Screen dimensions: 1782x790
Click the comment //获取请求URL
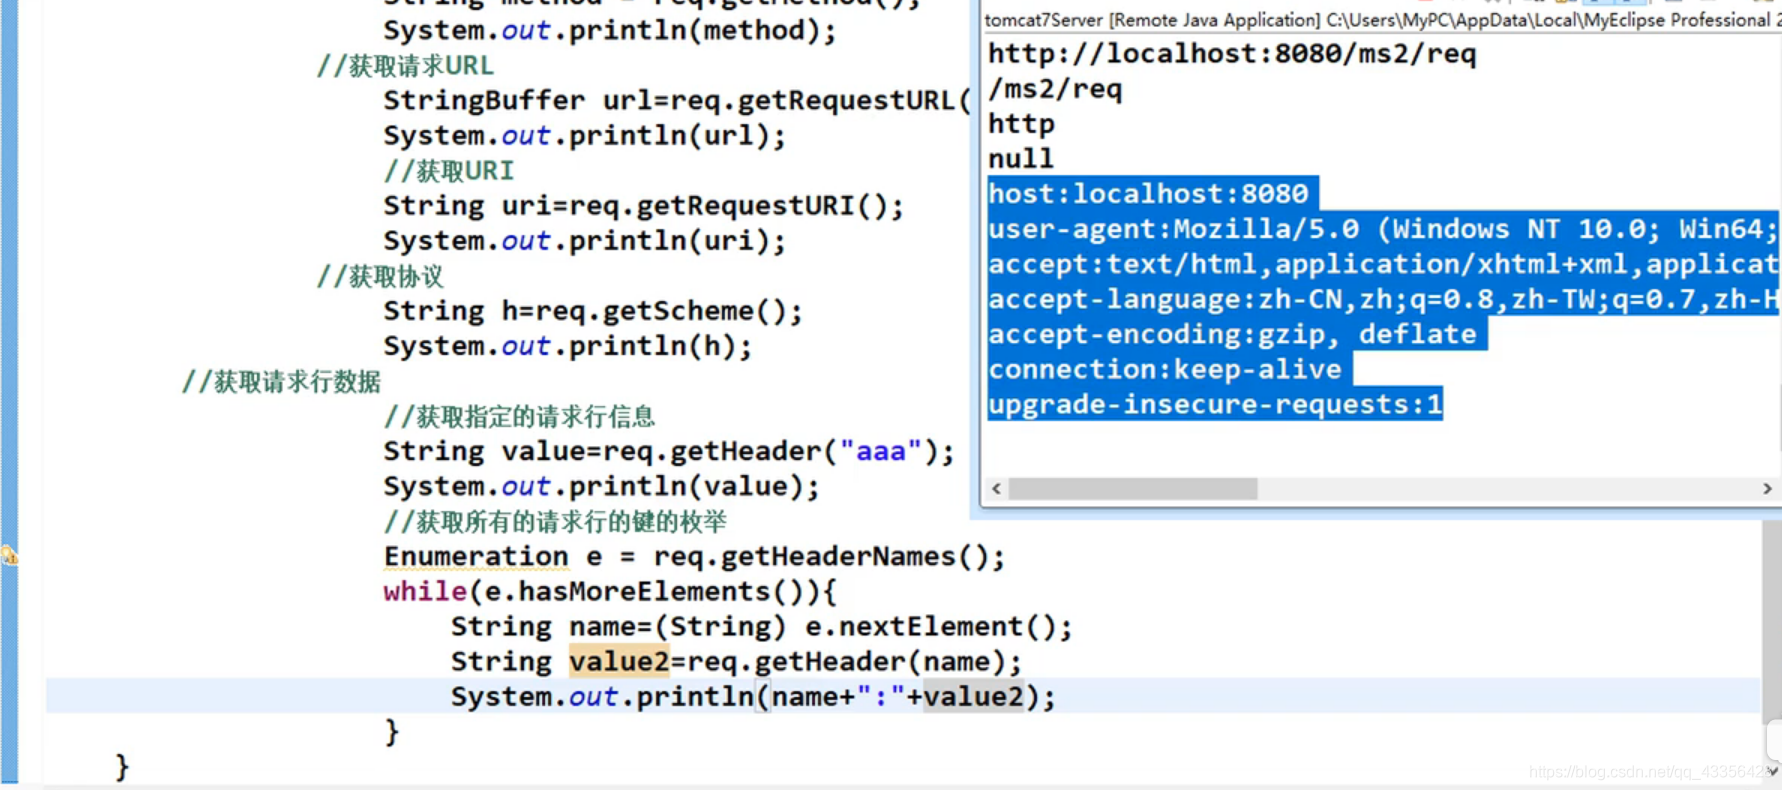[x=405, y=66]
